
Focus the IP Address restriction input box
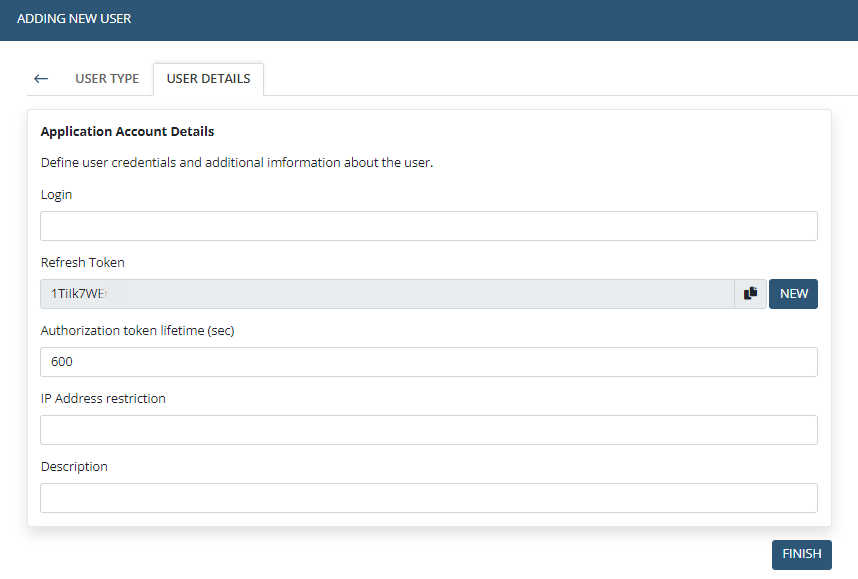[x=428, y=430]
